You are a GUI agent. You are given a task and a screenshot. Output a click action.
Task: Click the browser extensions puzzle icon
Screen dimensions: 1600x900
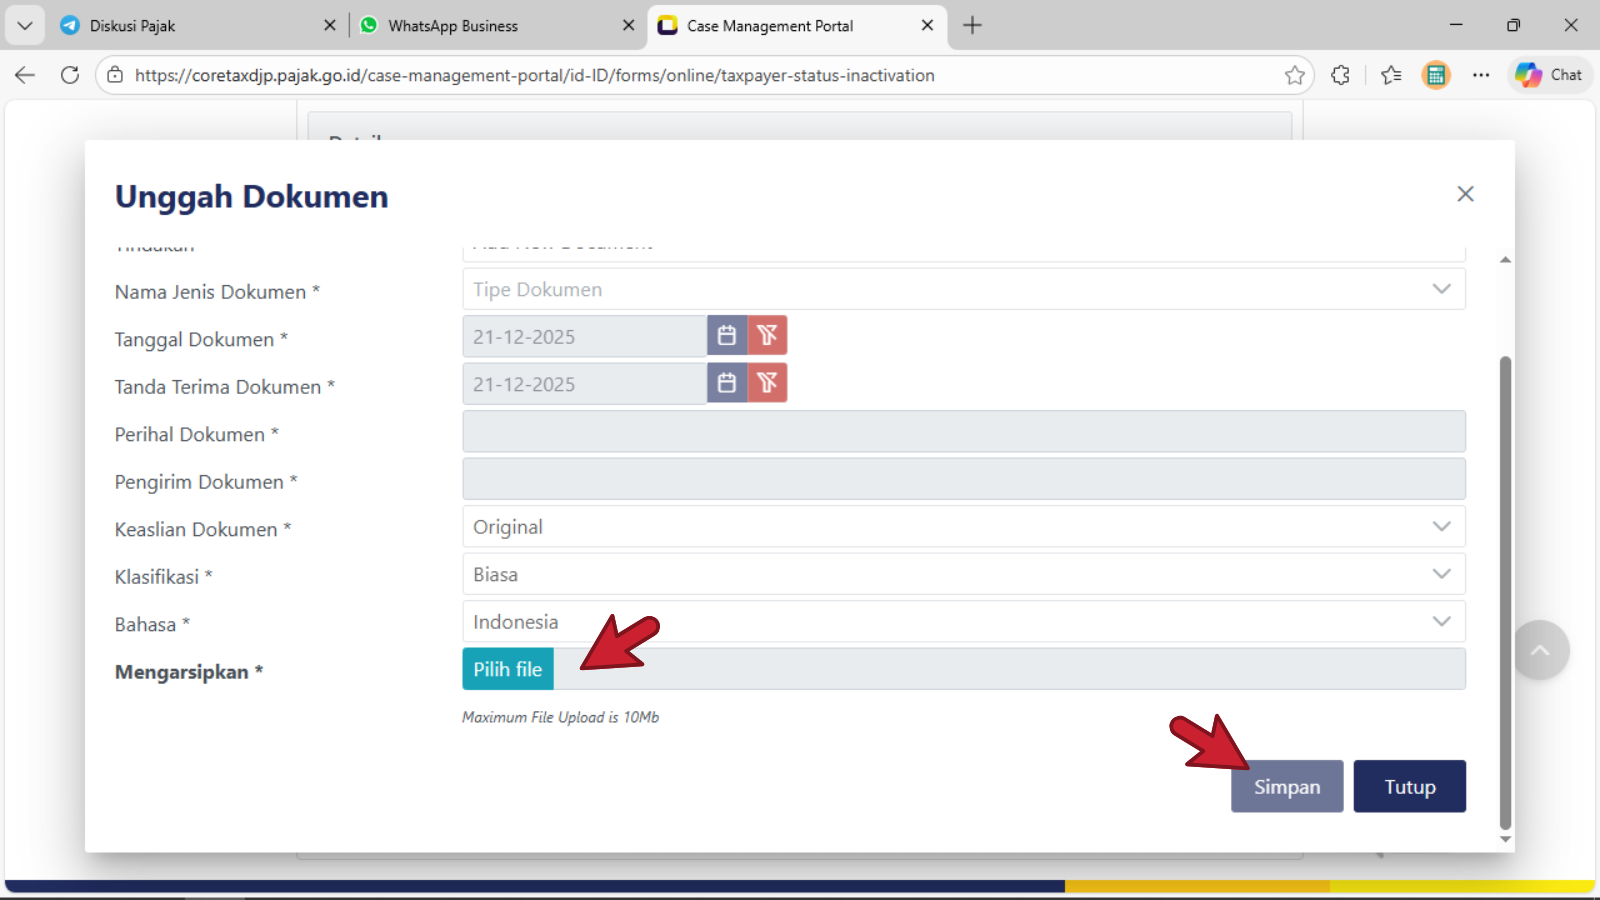pos(1340,75)
